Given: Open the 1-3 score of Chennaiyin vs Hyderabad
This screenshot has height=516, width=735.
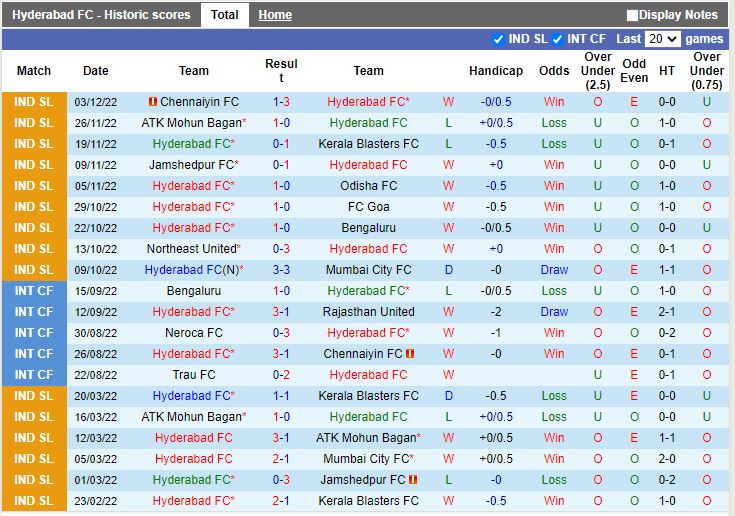Looking at the screenshot, I should click(281, 102).
